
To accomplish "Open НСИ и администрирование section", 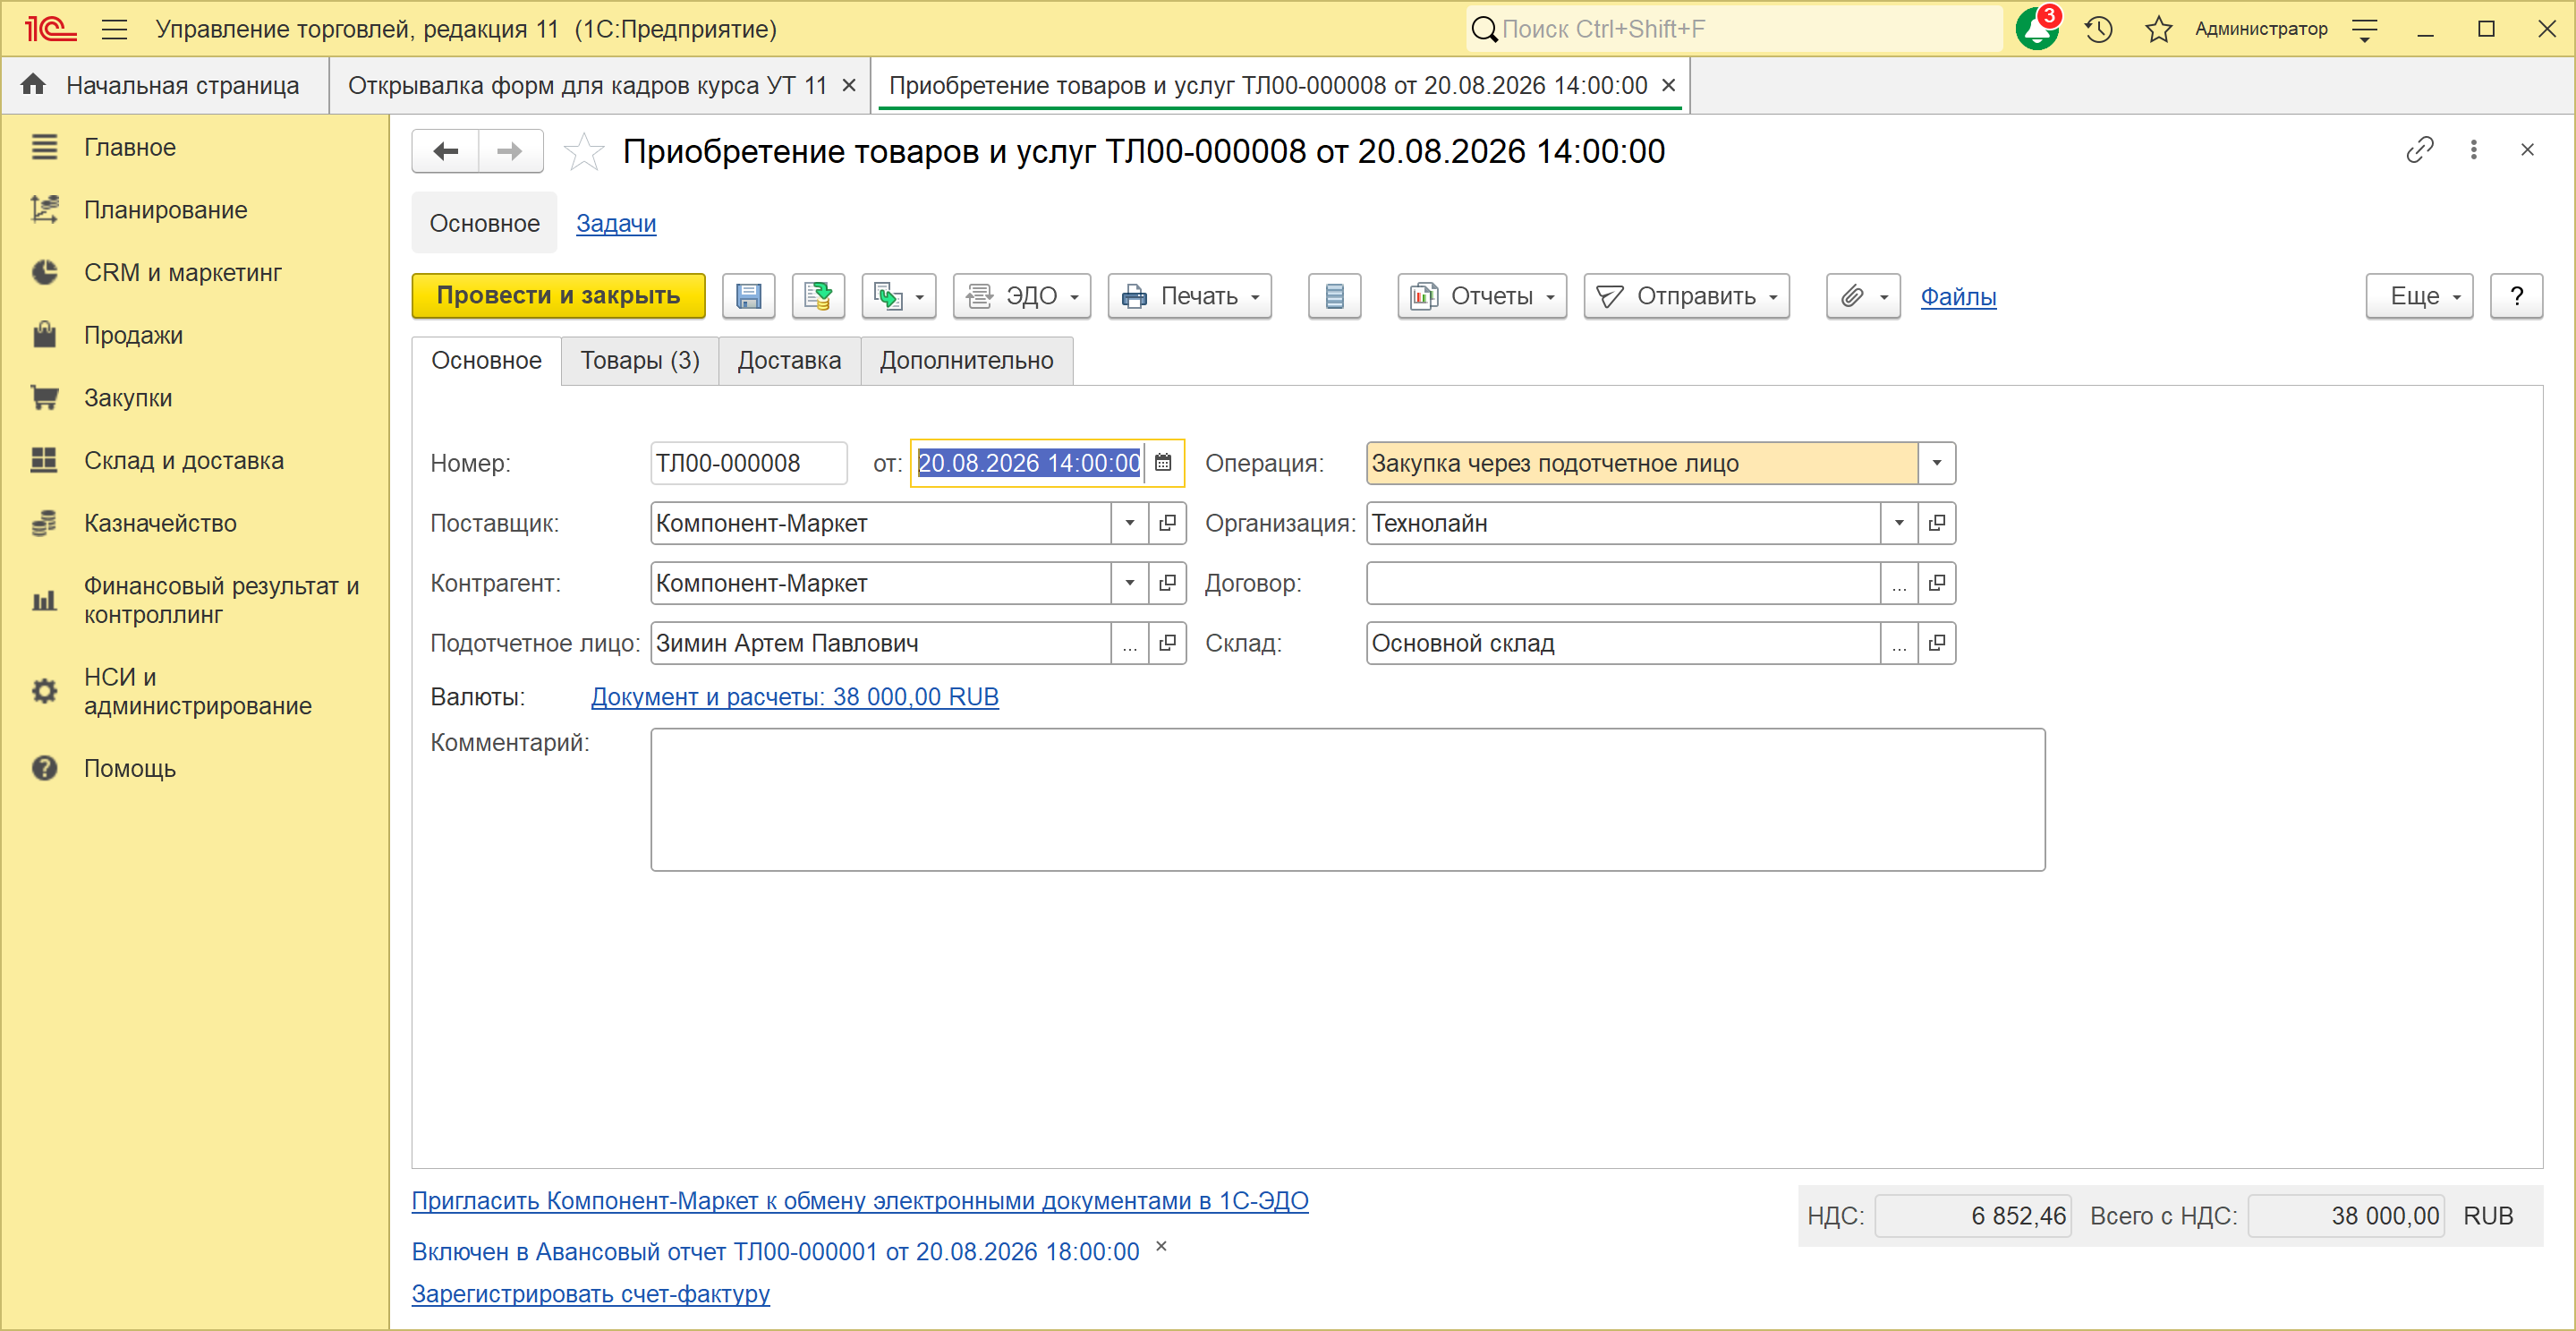I will point(197,691).
